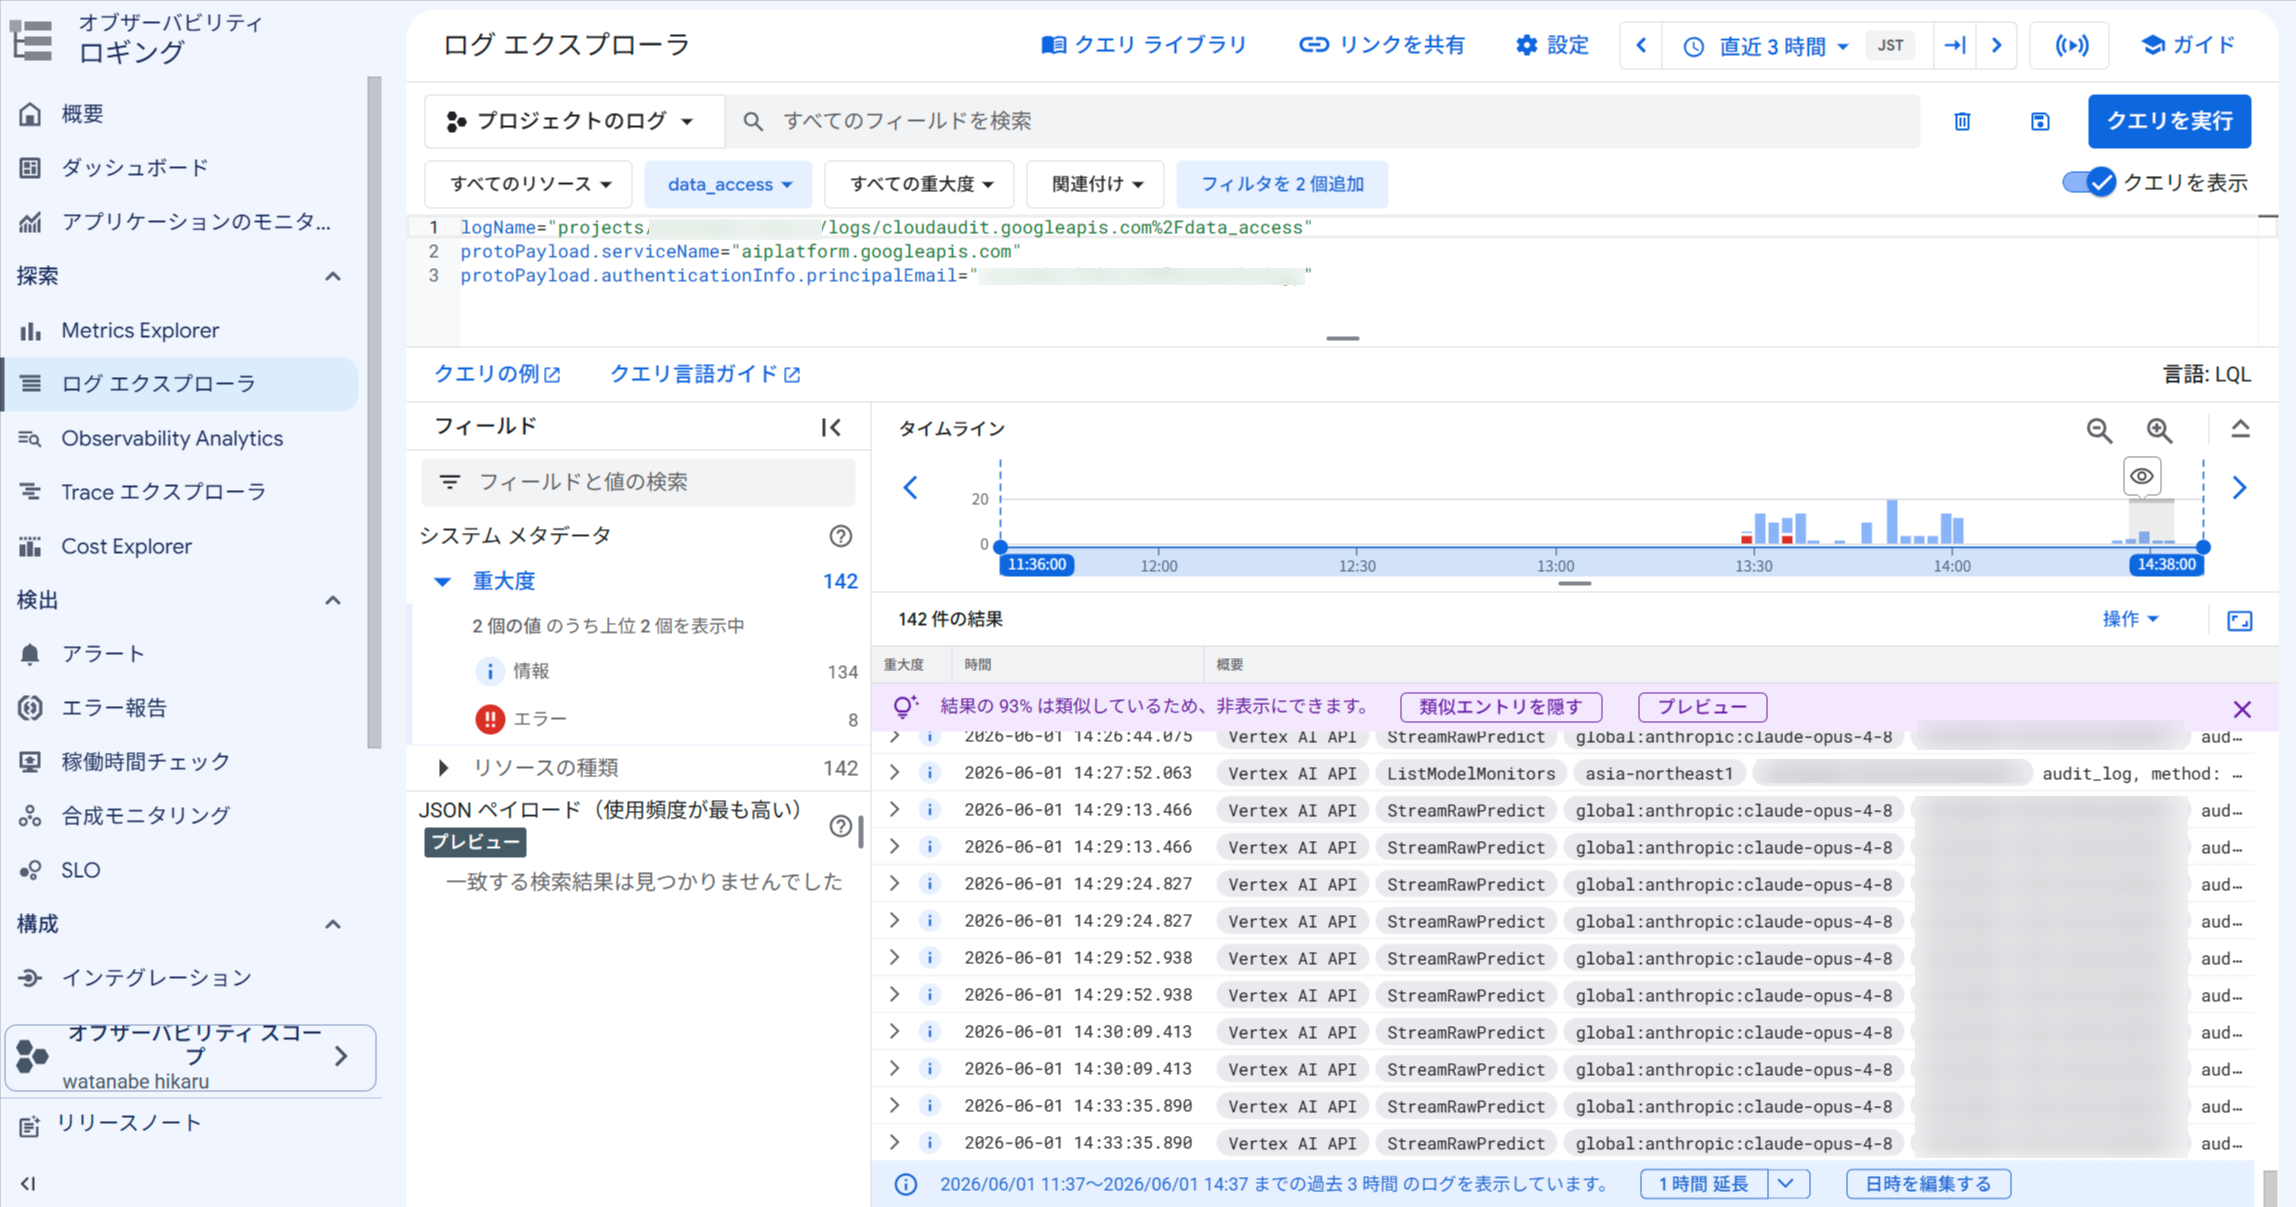Open すべての重大度 dropdown

920,184
